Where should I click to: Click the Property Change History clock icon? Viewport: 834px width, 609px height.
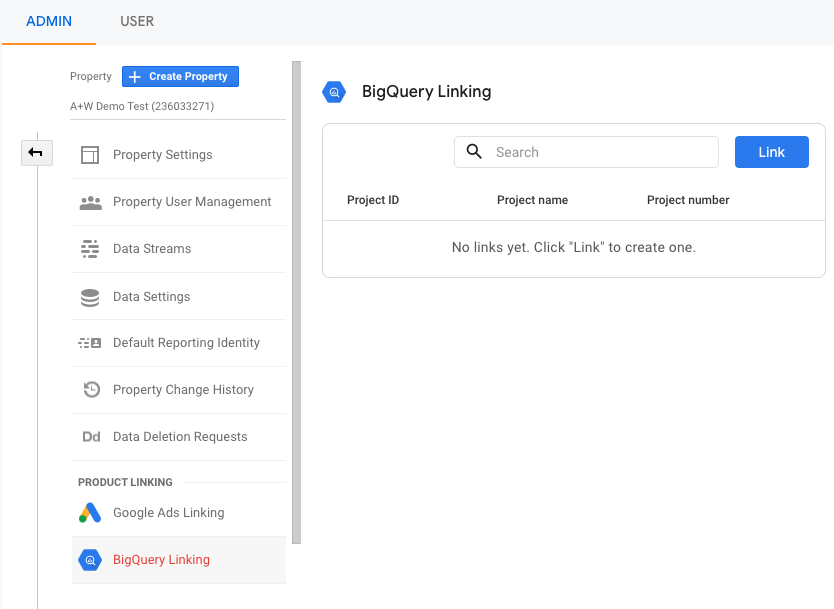click(91, 390)
